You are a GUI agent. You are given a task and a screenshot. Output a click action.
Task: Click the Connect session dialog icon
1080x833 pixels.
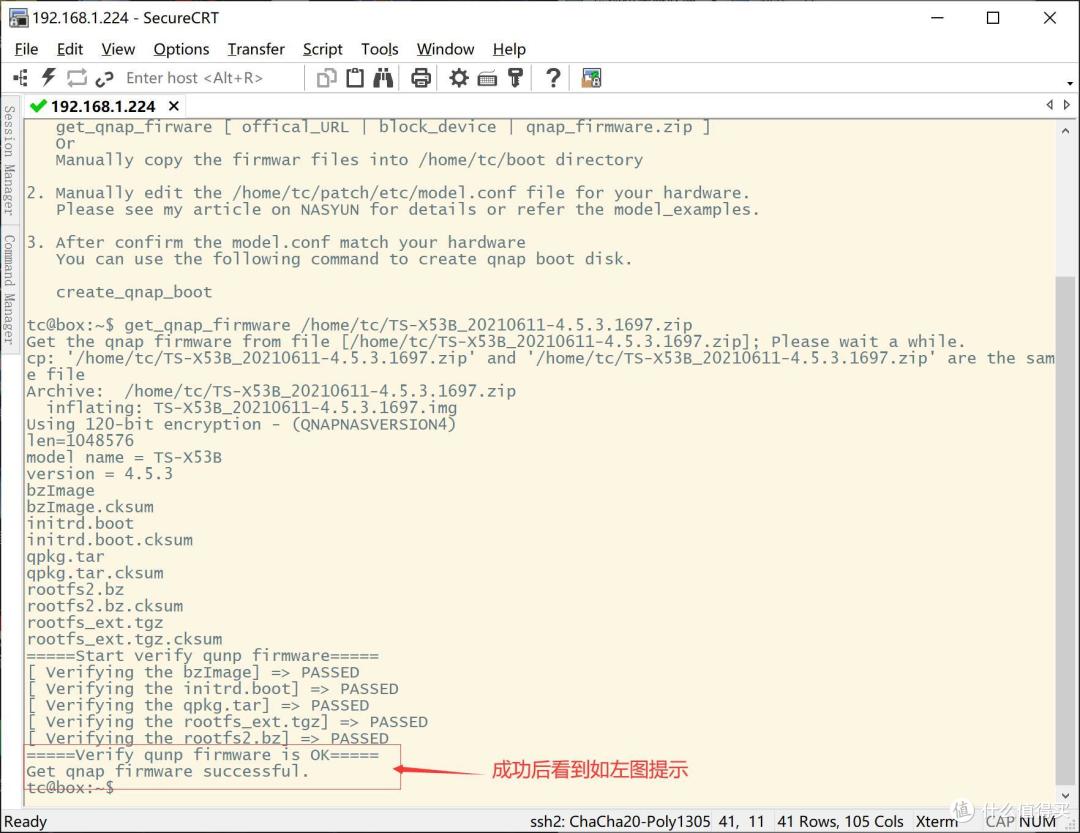coord(20,78)
